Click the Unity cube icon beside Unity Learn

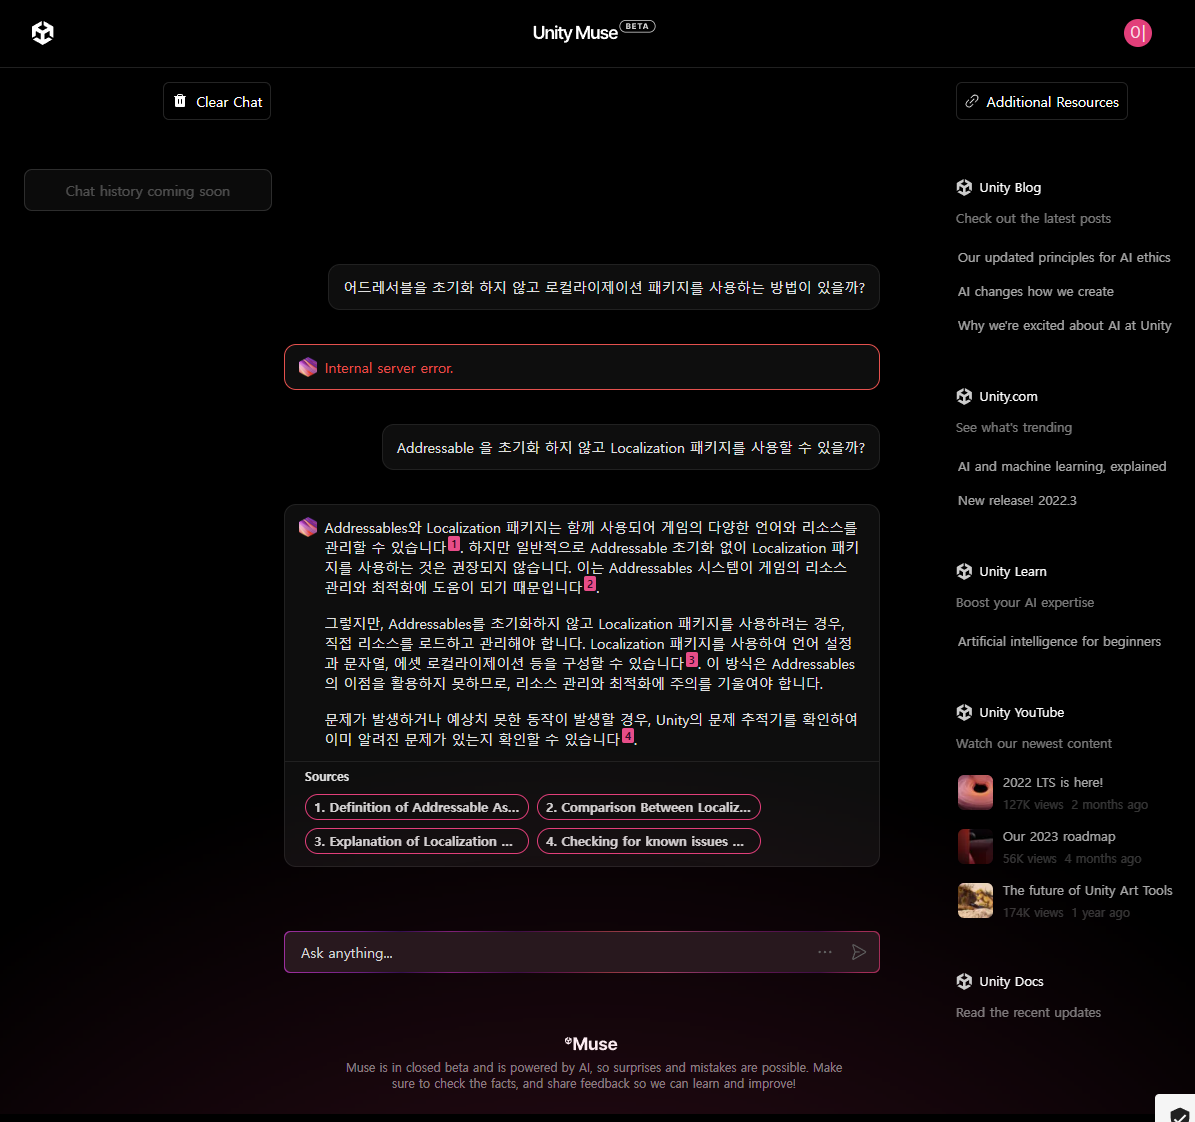tap(964, 572)
